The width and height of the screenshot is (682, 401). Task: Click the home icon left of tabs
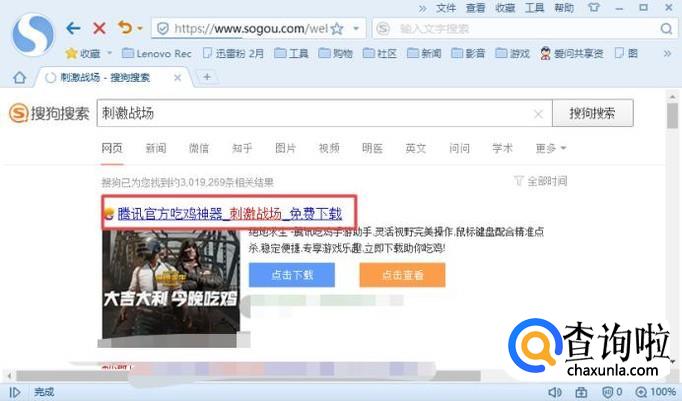click(20, 78)
